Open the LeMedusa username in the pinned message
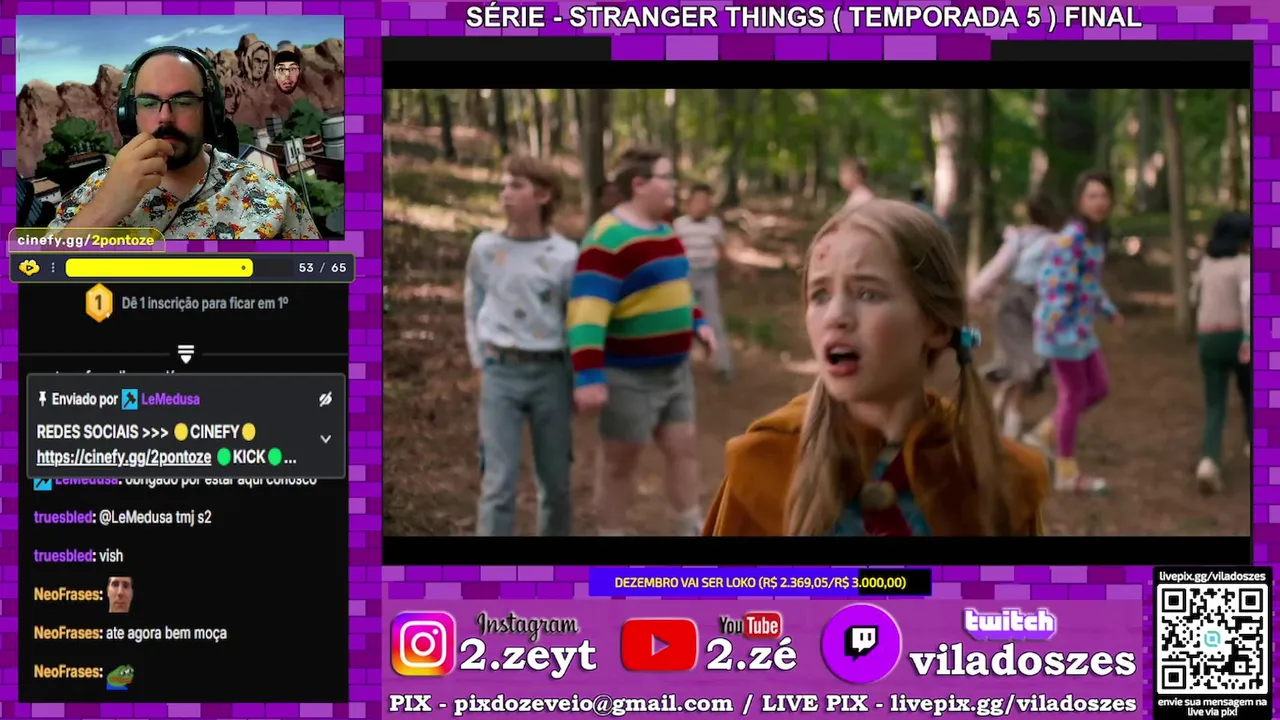Screen dimensions: 1280x720 (170, 399)
